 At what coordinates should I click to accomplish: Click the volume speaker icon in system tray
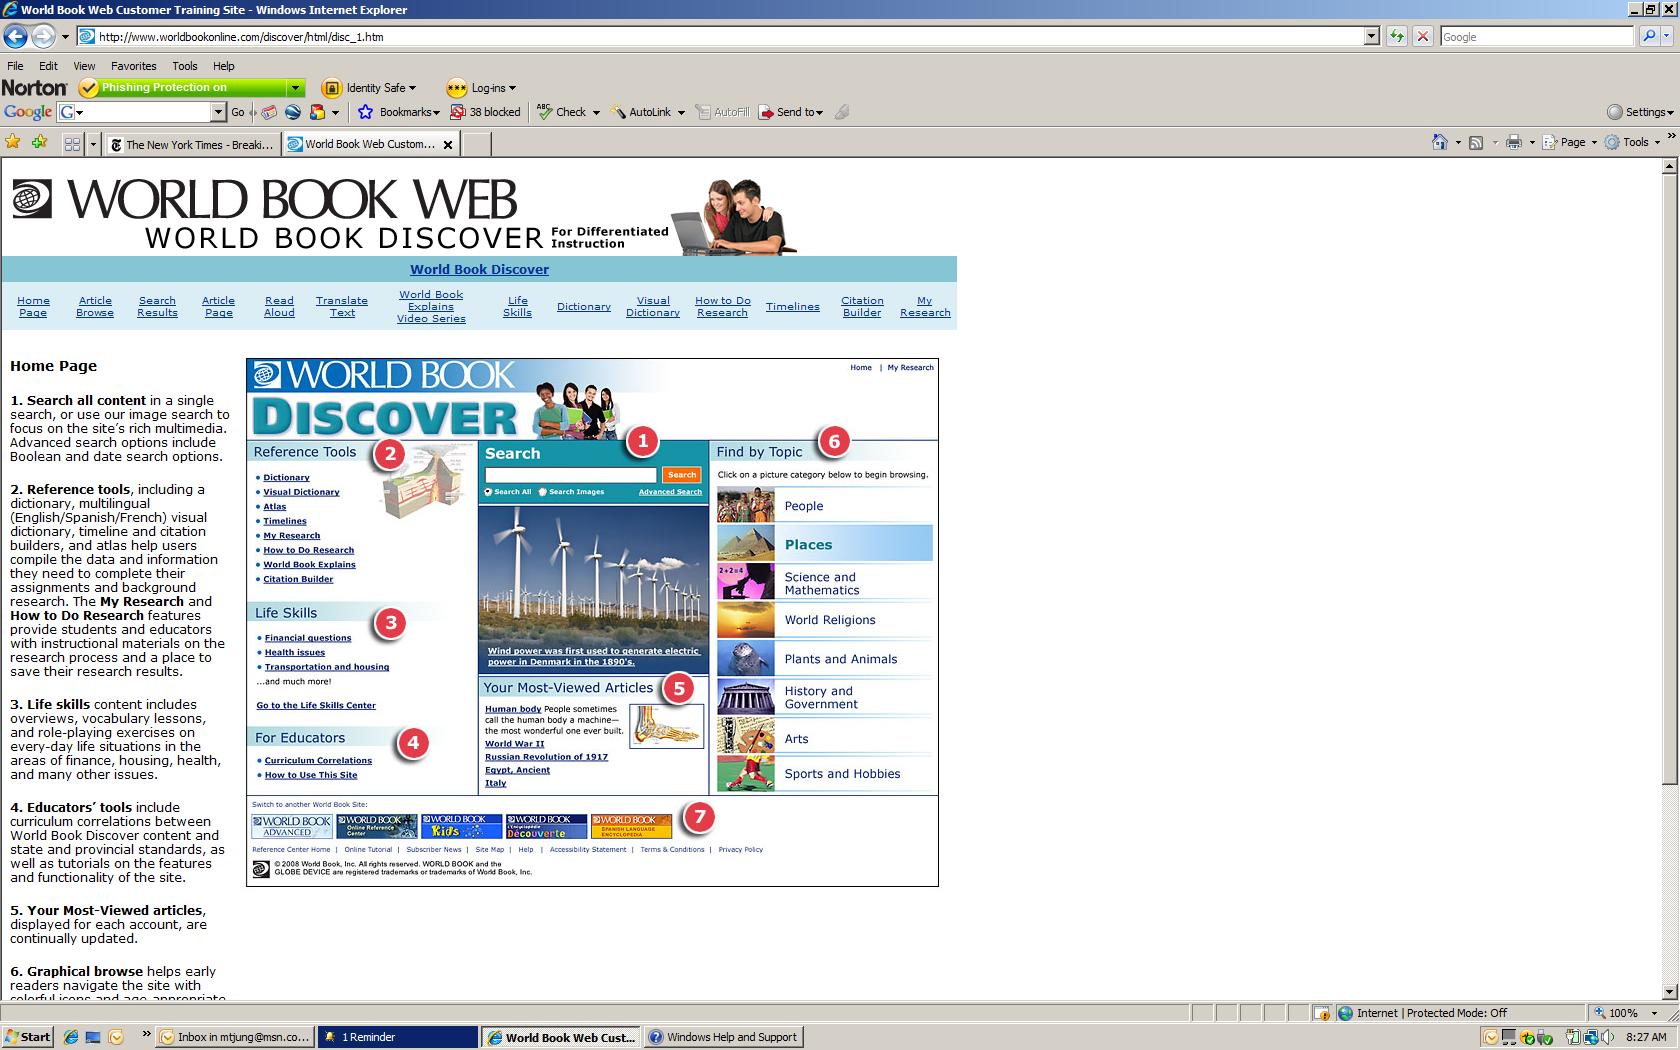(1610, 1037)
